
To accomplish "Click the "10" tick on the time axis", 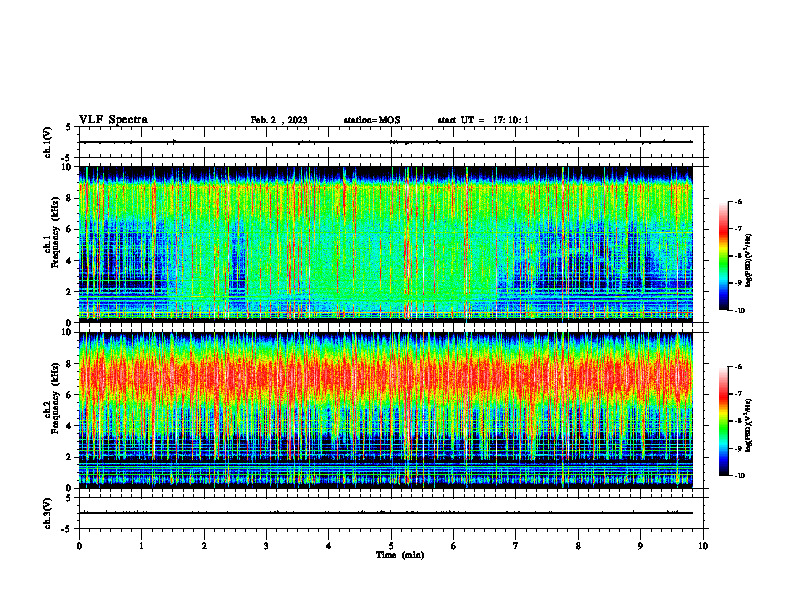I will click(703, 546).
